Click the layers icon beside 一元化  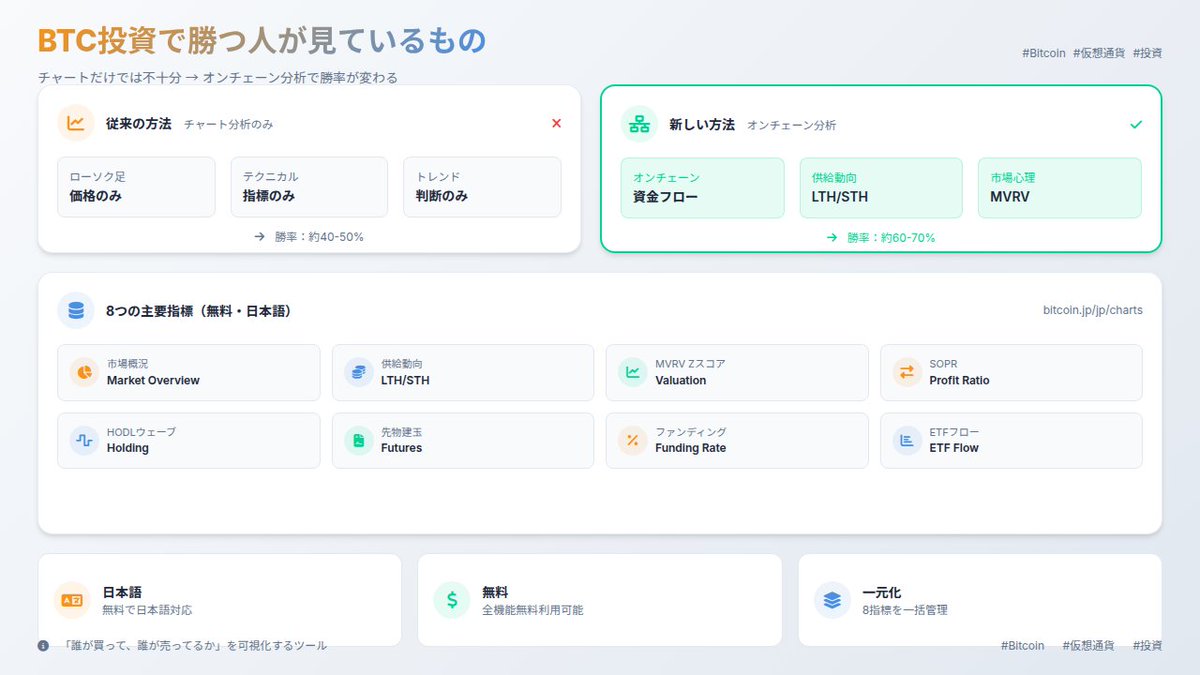[x=832, y=600]
